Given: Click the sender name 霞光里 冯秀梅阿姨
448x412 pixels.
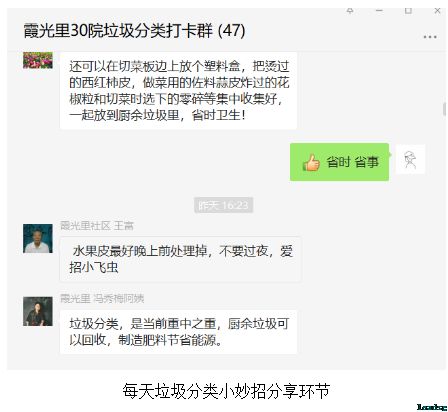Looking at the screenshot, I should (x=102, y=298).
